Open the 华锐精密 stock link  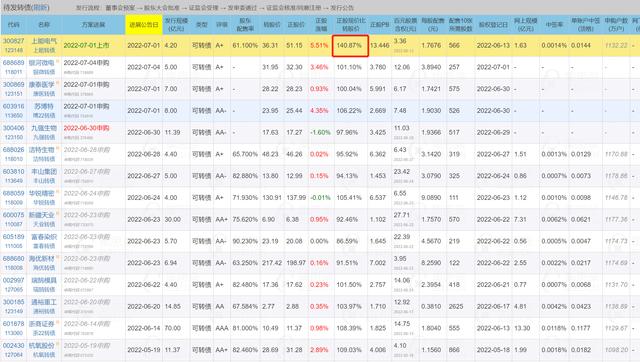[x=41, y=193]
